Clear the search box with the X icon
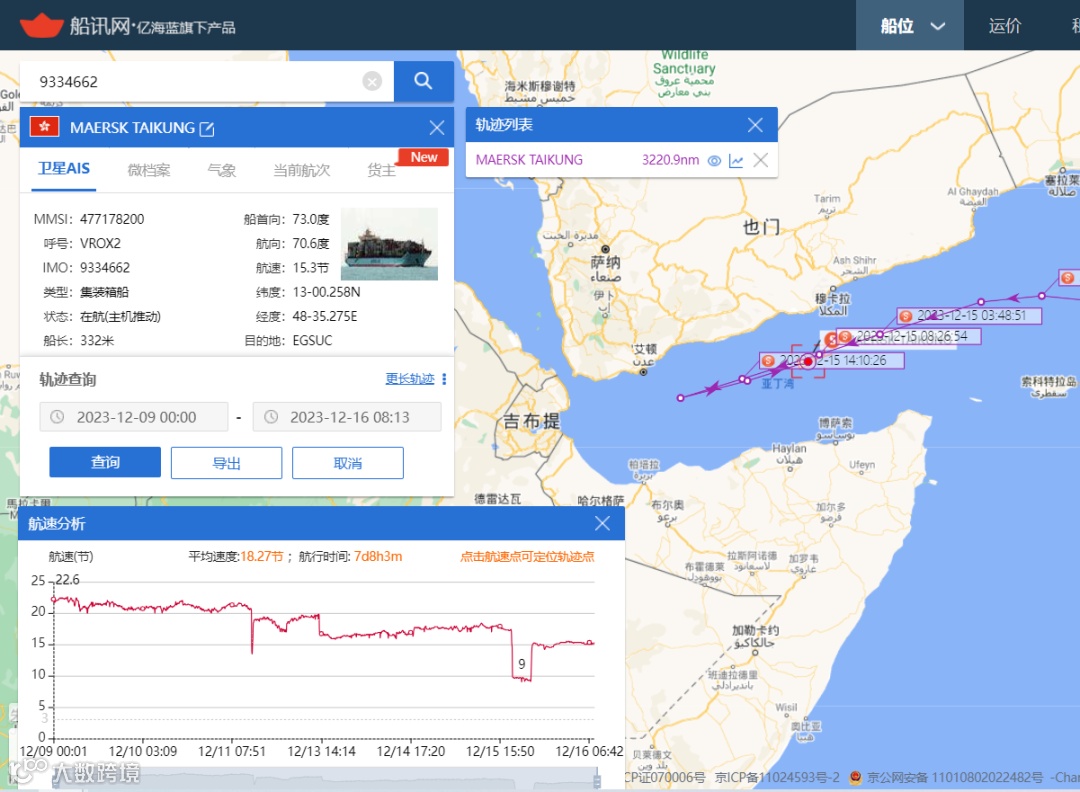 [x=372, y=82]
